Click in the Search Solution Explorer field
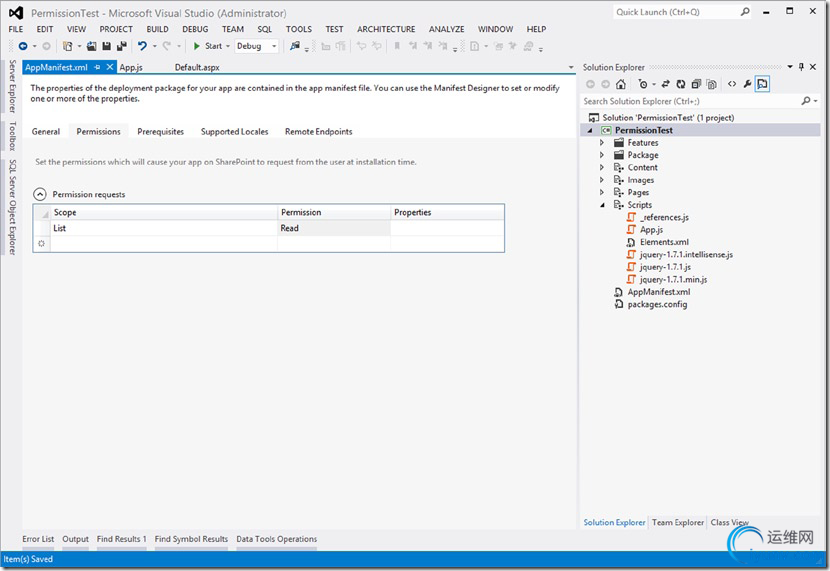 [691, 101]
